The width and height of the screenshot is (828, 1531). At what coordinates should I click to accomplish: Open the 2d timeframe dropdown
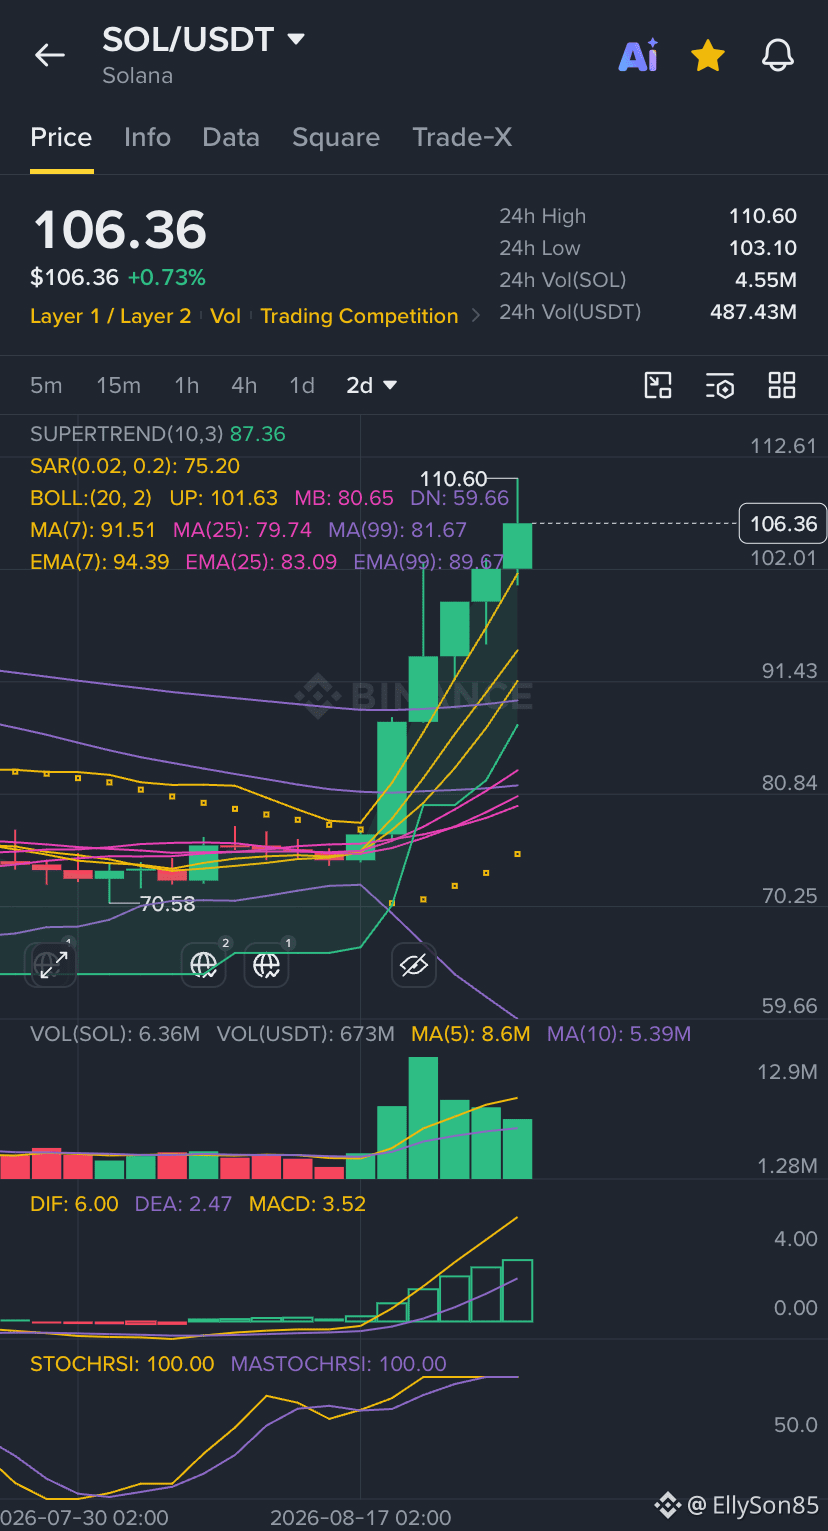[x=372, y=385]
